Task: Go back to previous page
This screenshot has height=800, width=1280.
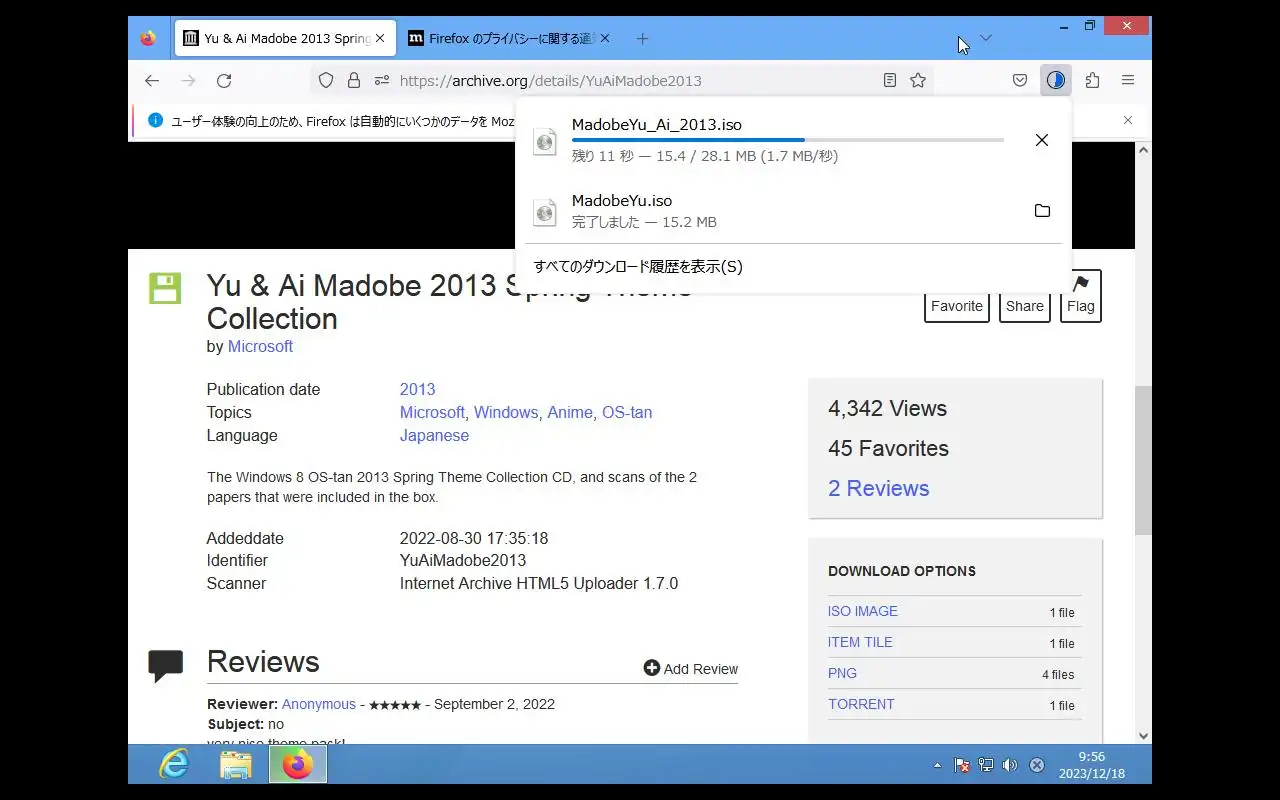Action: coord(151,80)
